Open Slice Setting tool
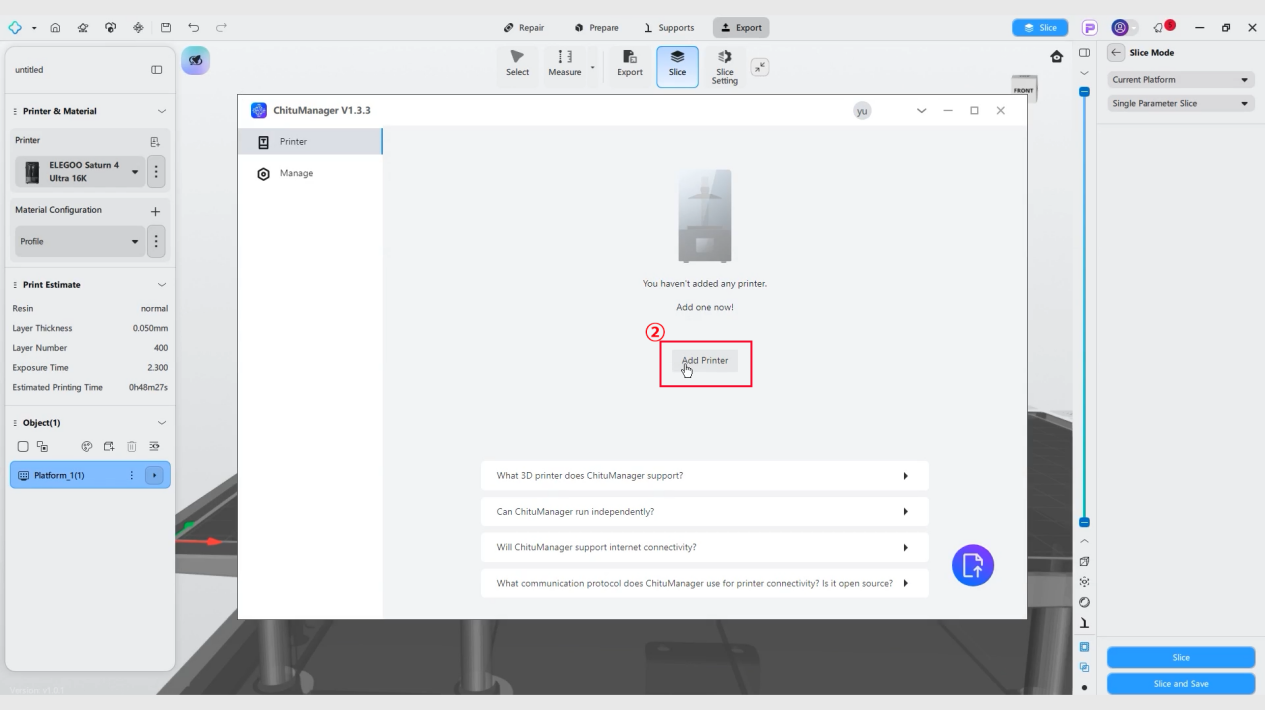Viewport: 1265px width, 710px height. (x=725, y=66)
